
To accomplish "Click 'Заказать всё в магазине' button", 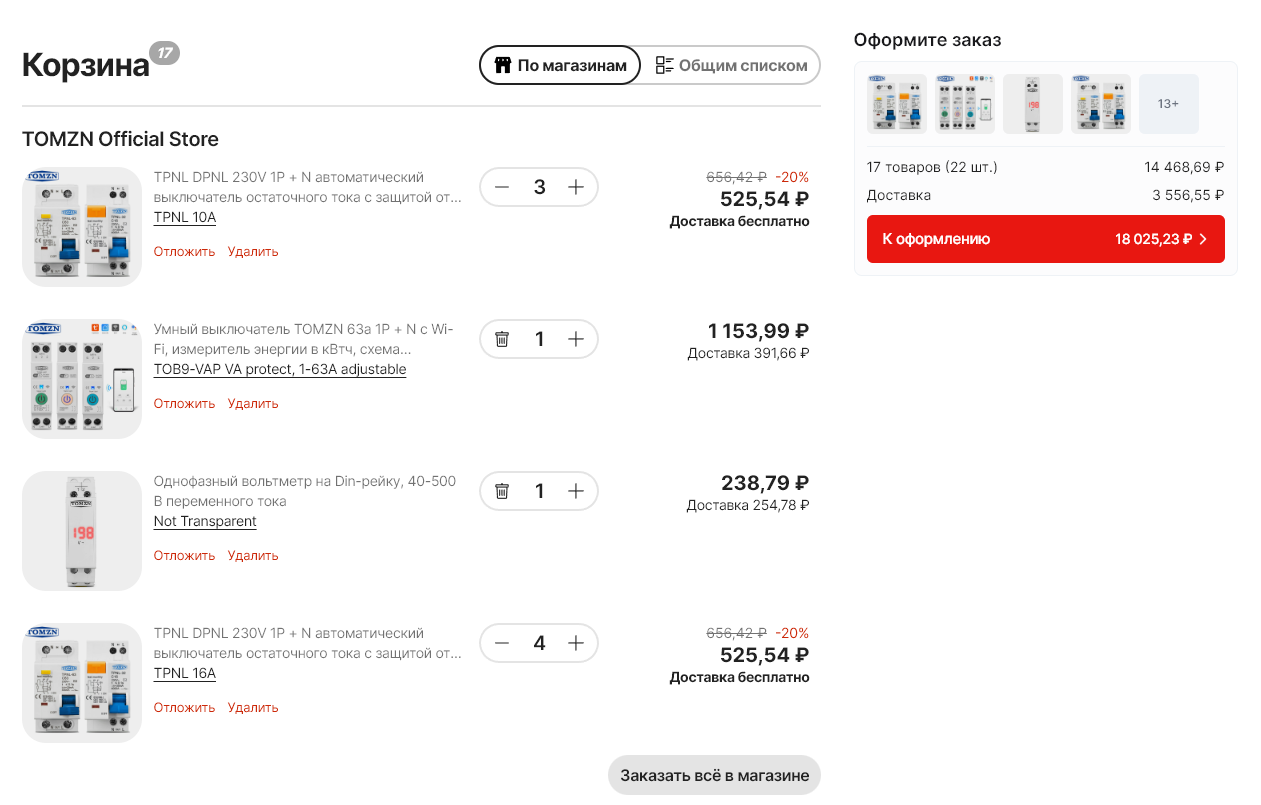I will click(x=714, y=775).
